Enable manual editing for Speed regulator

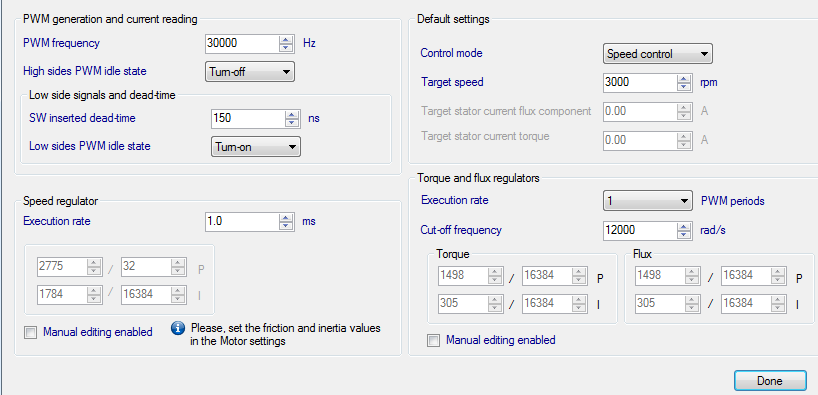click(31, 332)
